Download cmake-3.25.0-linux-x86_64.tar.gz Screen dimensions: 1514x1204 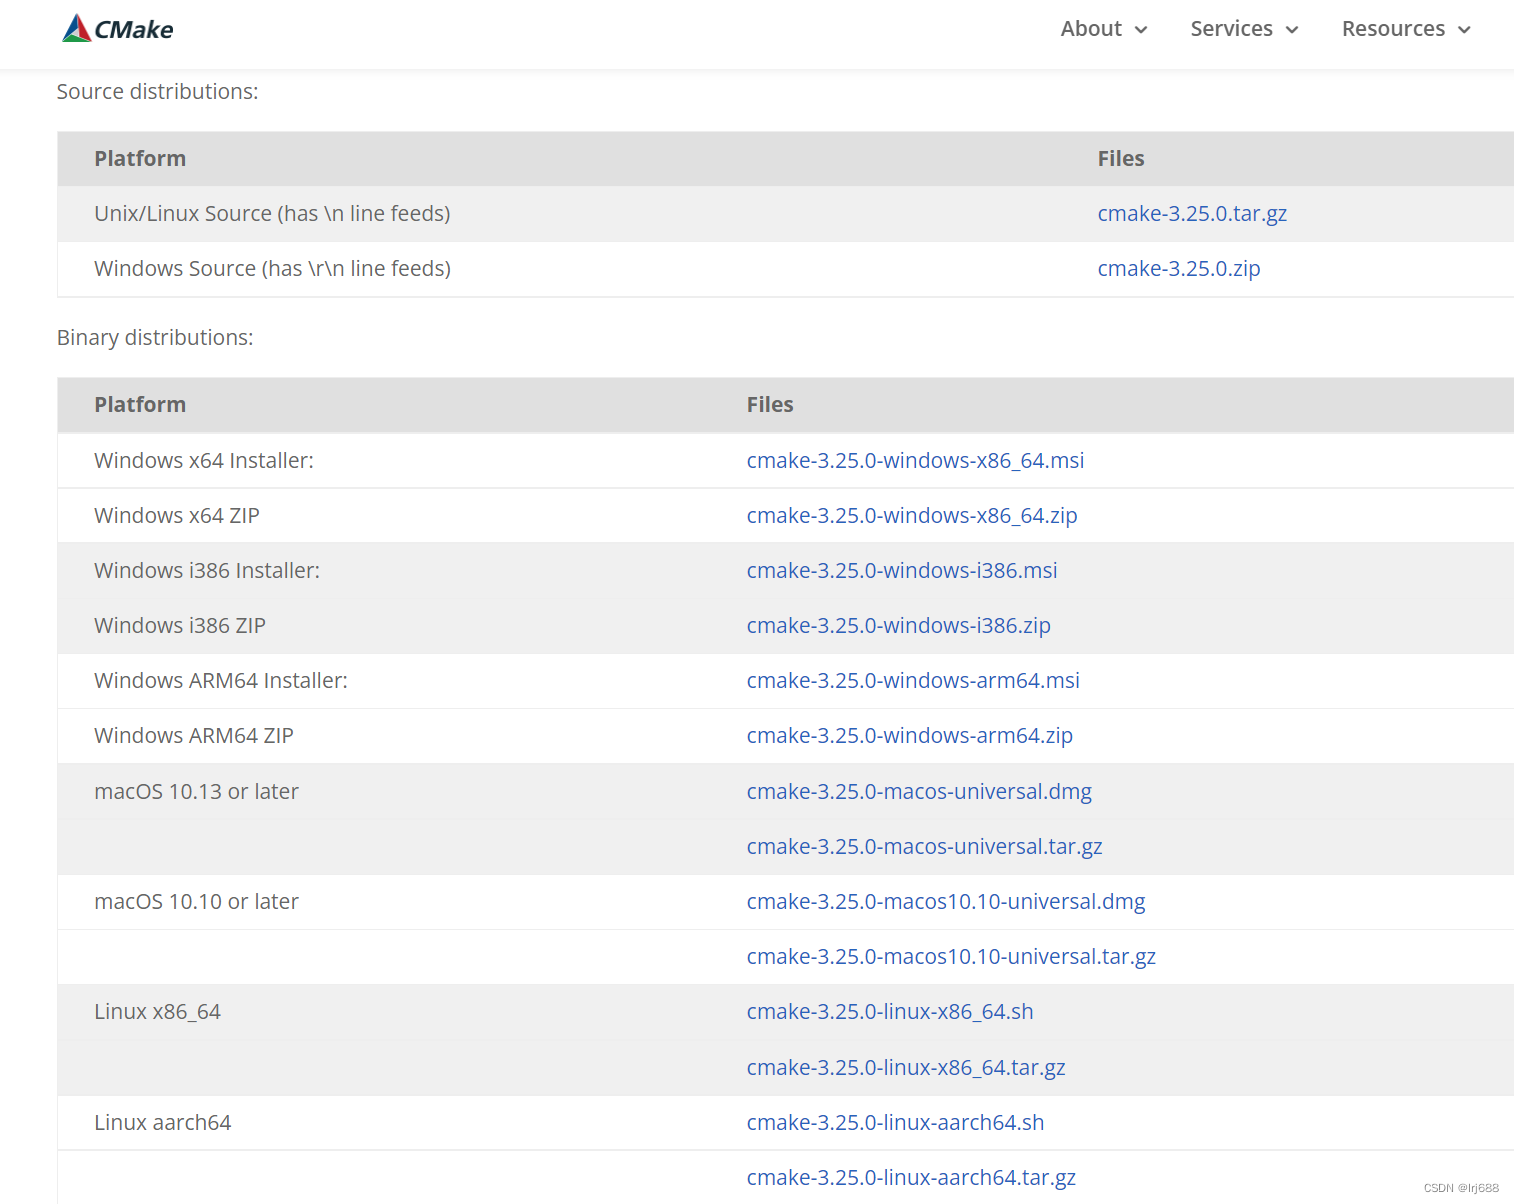(x=906, y=1067)
